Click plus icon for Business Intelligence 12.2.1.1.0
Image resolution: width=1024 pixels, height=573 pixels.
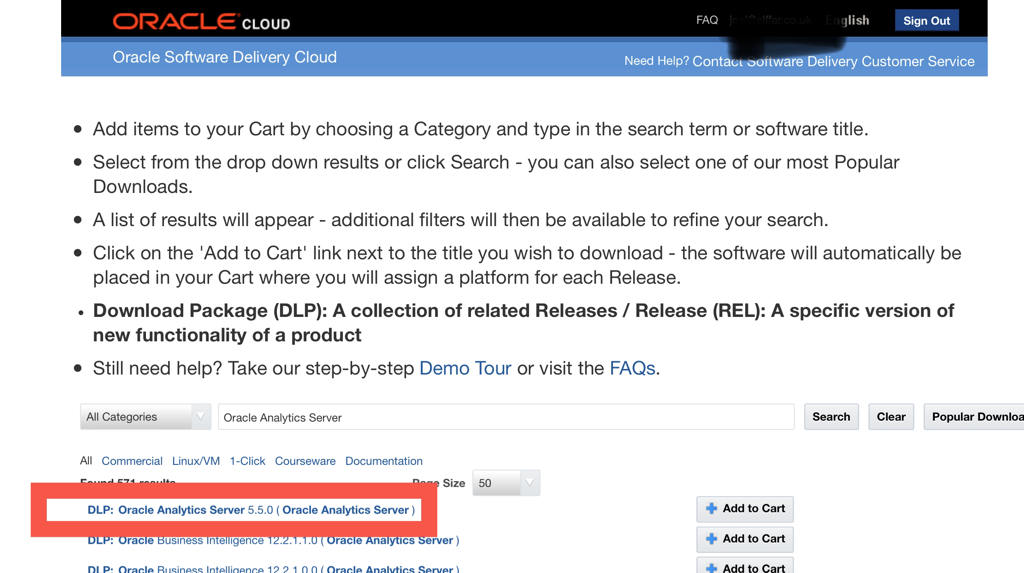click(x=711, y=539)
